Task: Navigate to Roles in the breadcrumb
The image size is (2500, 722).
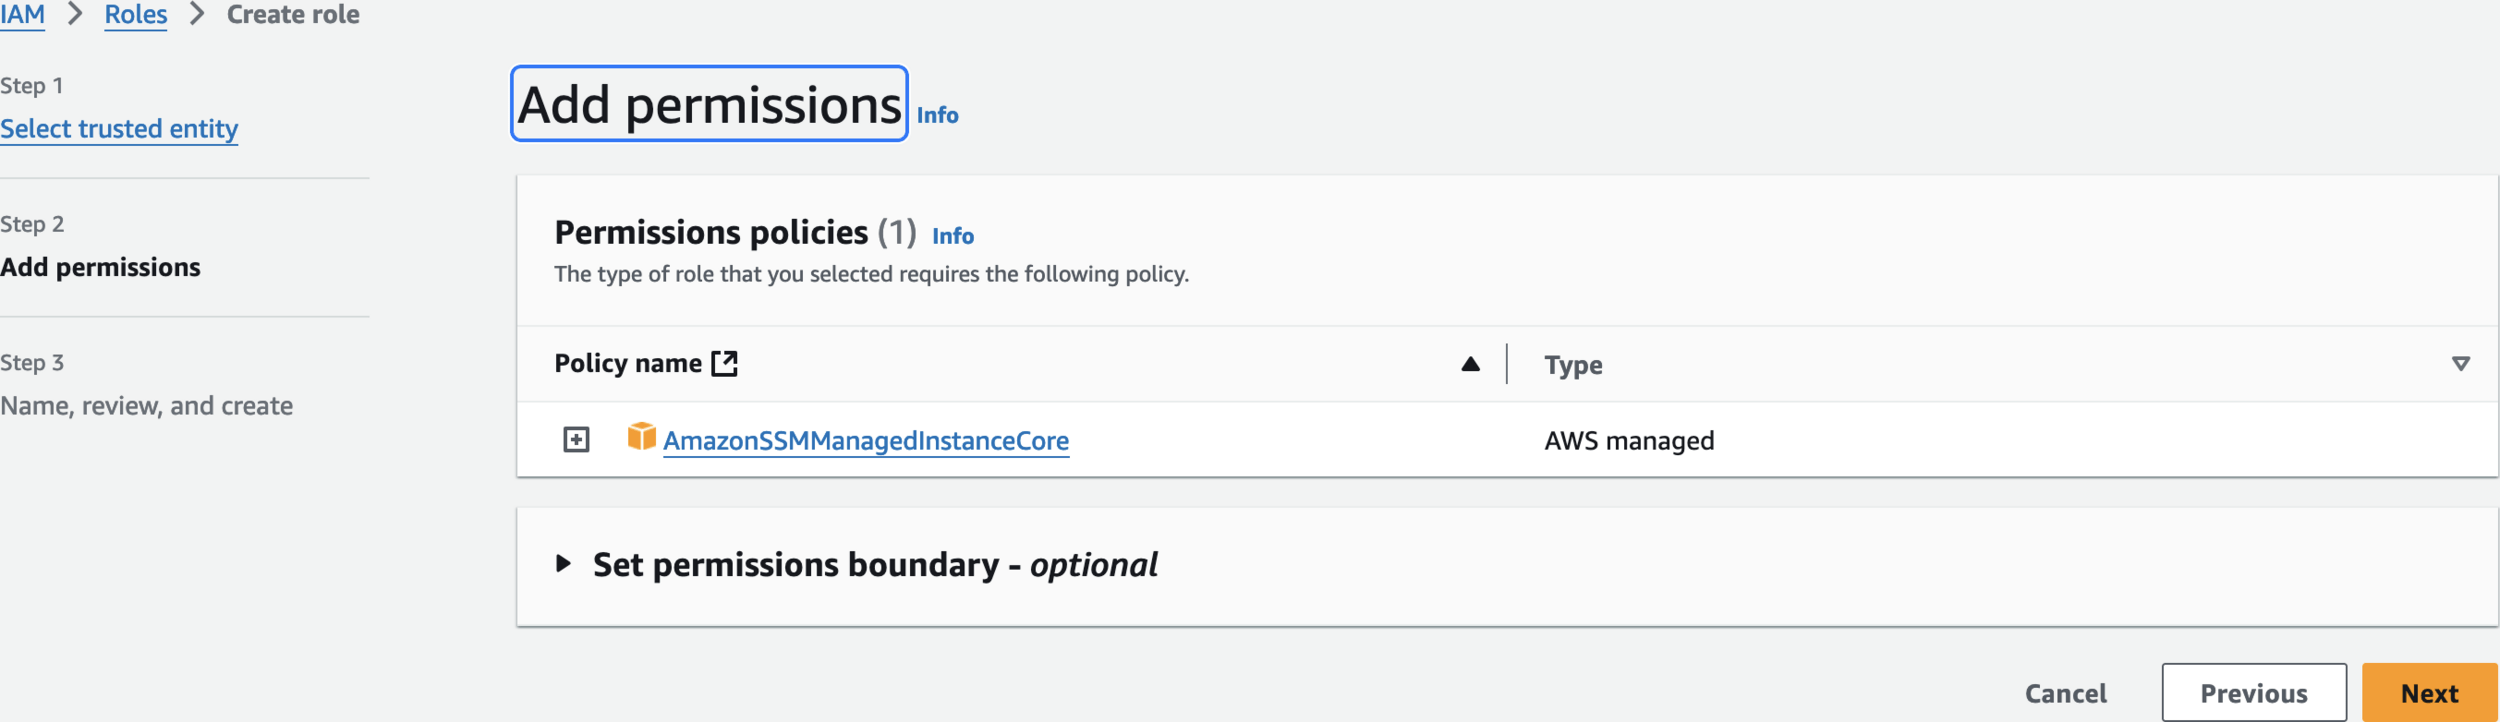Action: (x=136, y=15)
